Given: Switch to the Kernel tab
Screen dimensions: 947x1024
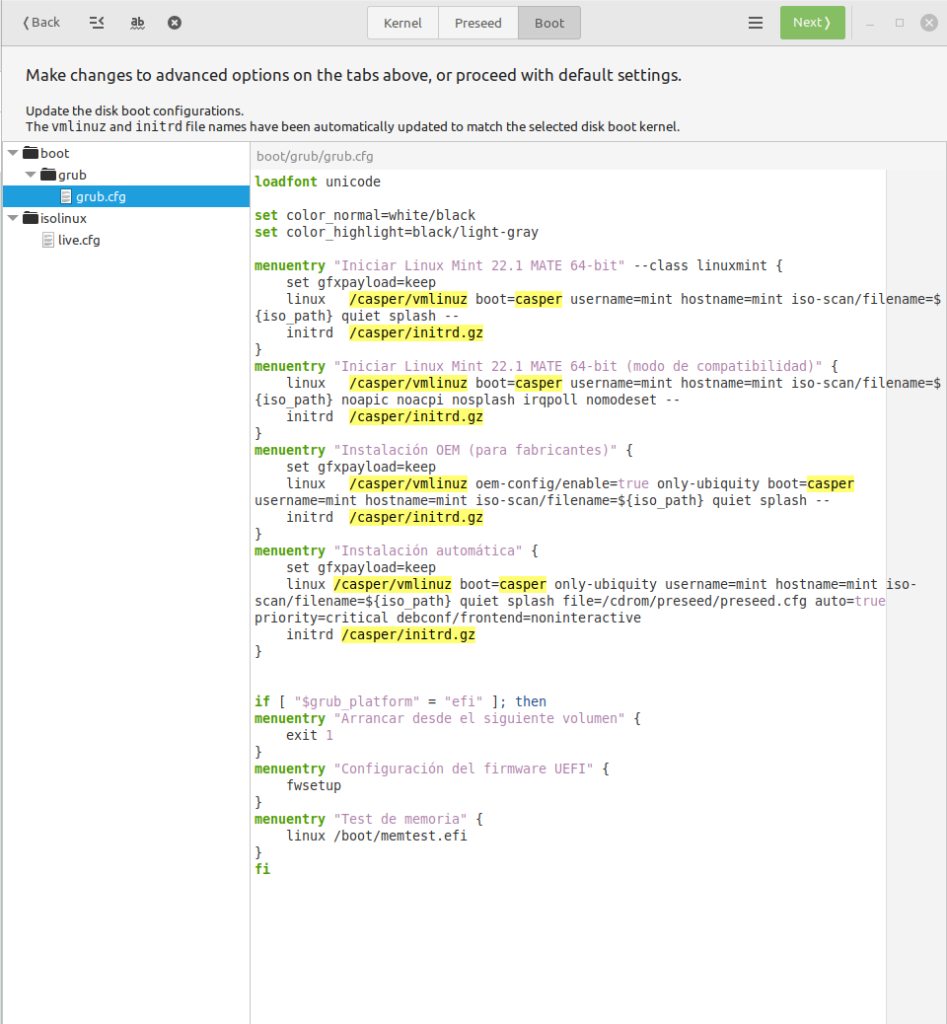Looking at the screenshot, I should click(x=402, y=23).
